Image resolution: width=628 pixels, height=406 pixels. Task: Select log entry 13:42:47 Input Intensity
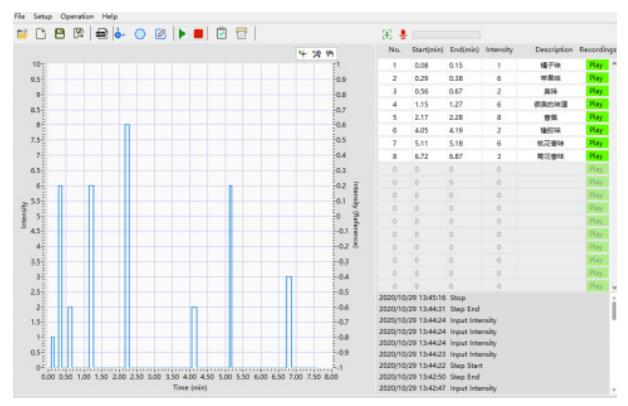click(438, 388)
